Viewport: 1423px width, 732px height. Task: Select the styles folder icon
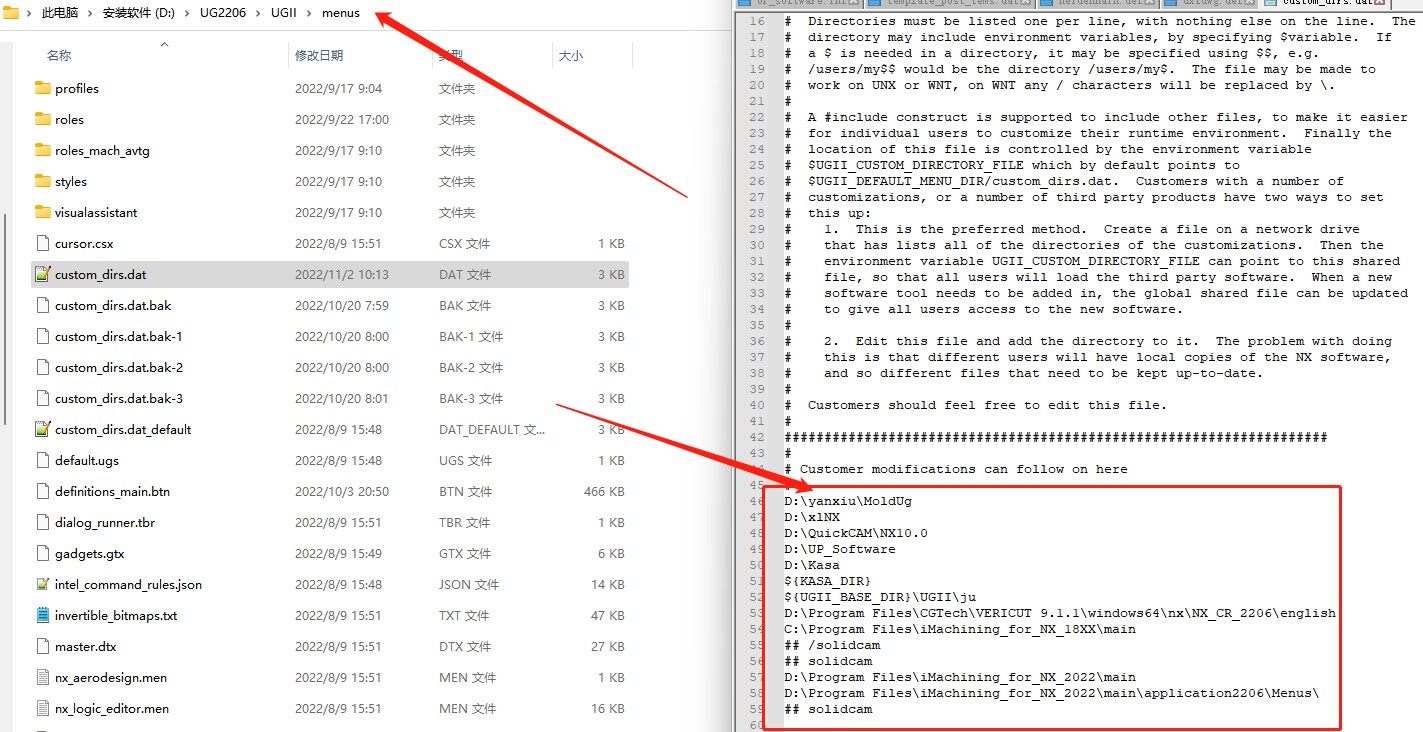coord(42,181)
